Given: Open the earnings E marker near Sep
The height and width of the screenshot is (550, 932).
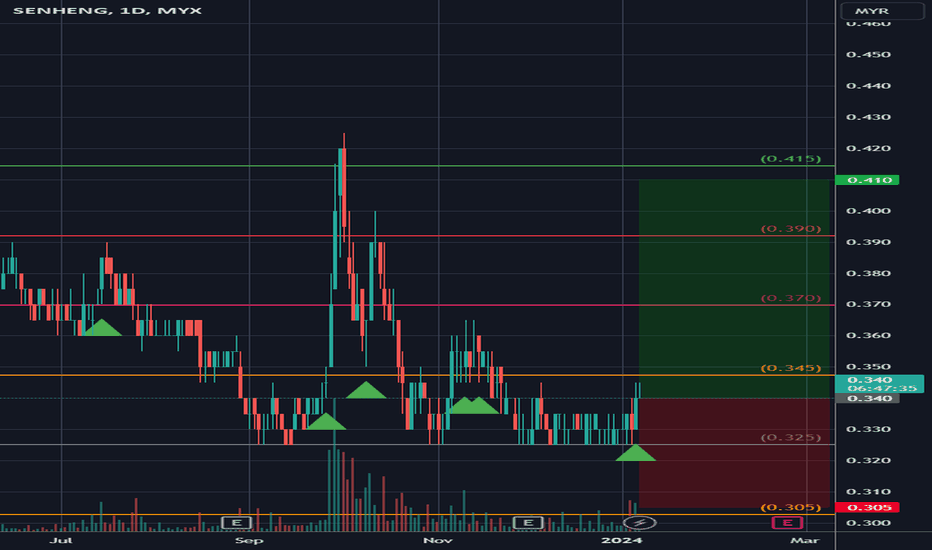Looking at the screenshot, I should pos(237,523).
